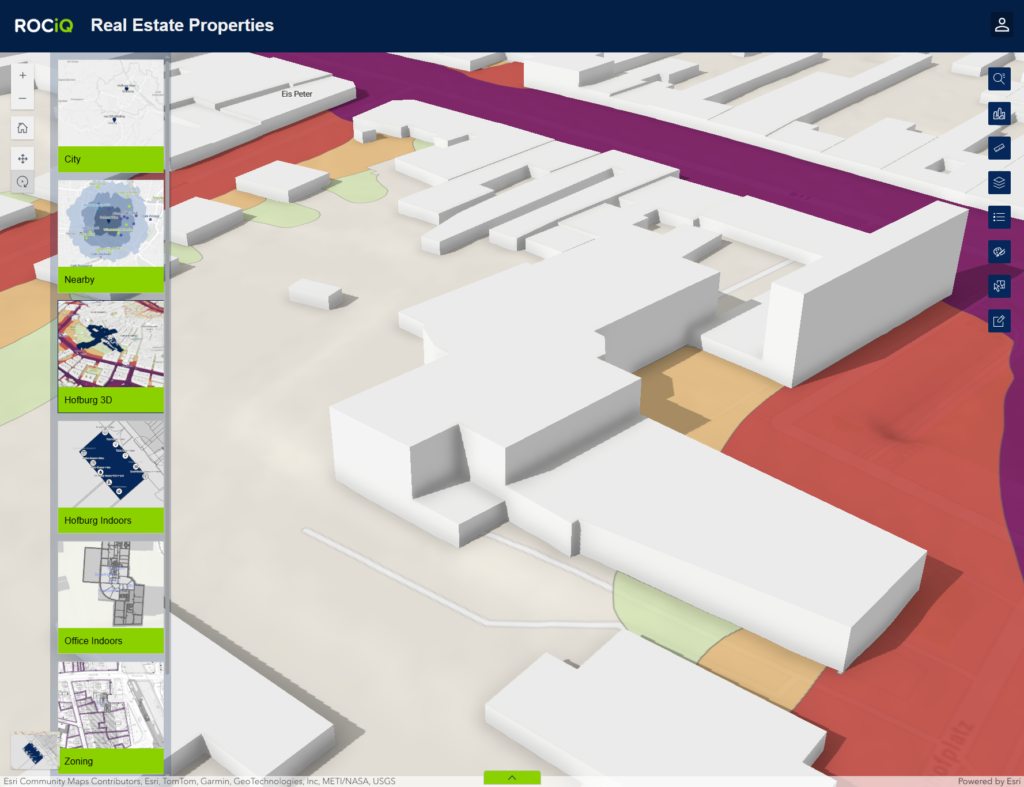Open the Office Indoors bookmark thumbnail
Screen dimensions: 1024x787
[x=111, y=585]
